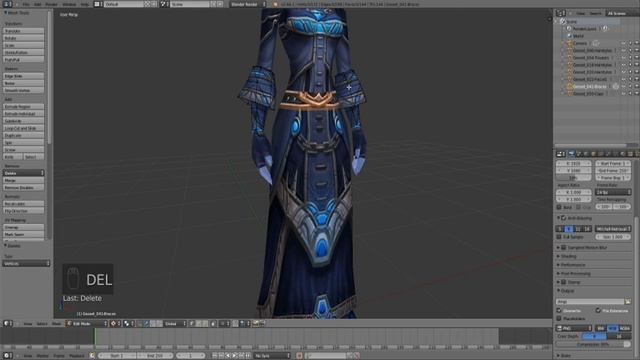The width and height of the screenshot is (640, 360).
Task: Toggle the Sampled Motion Blur checkbox
Action: coord(564,247)
